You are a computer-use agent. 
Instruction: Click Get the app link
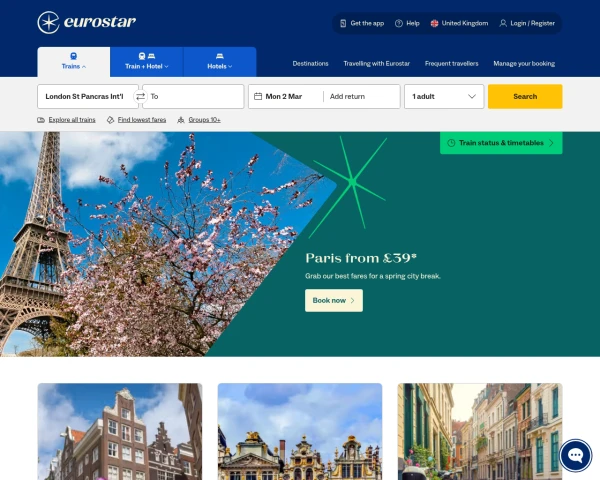(x=362, y=23)
